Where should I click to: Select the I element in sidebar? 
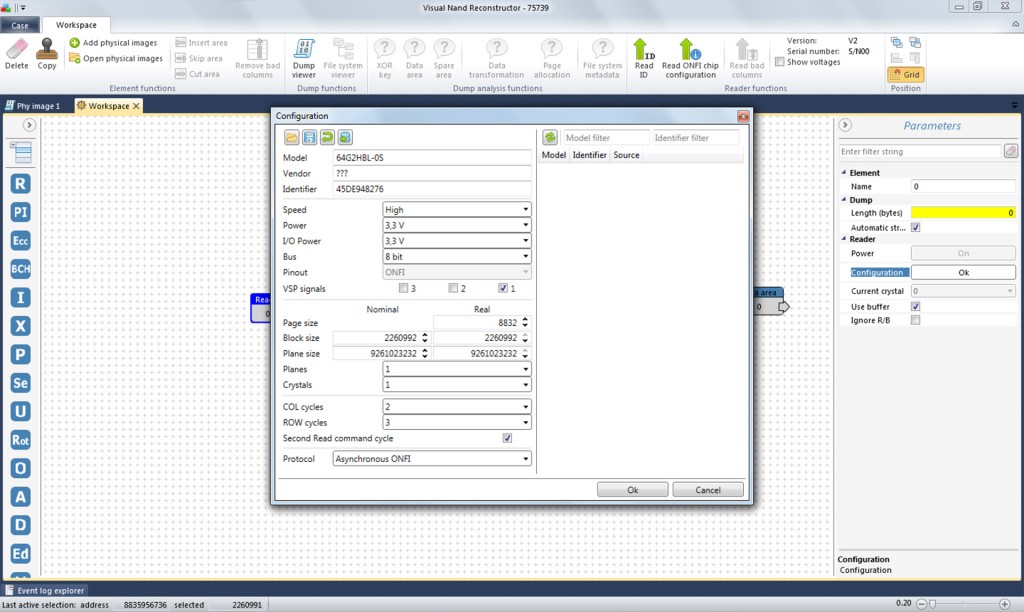(20, 298)
